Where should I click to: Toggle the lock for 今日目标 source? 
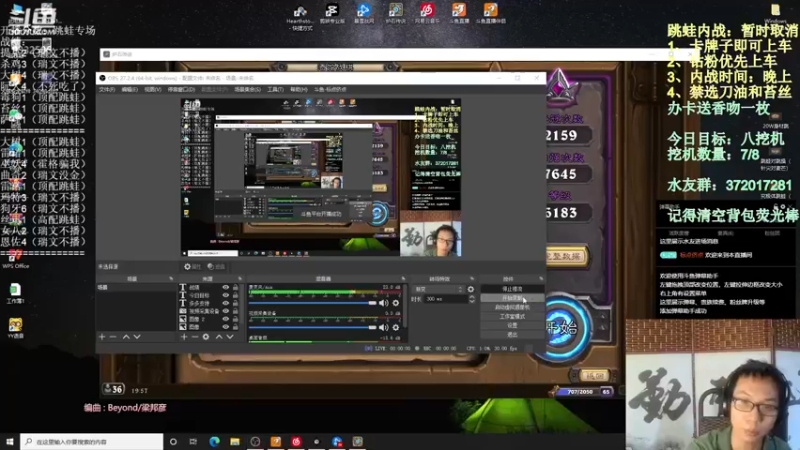(235, 295)
